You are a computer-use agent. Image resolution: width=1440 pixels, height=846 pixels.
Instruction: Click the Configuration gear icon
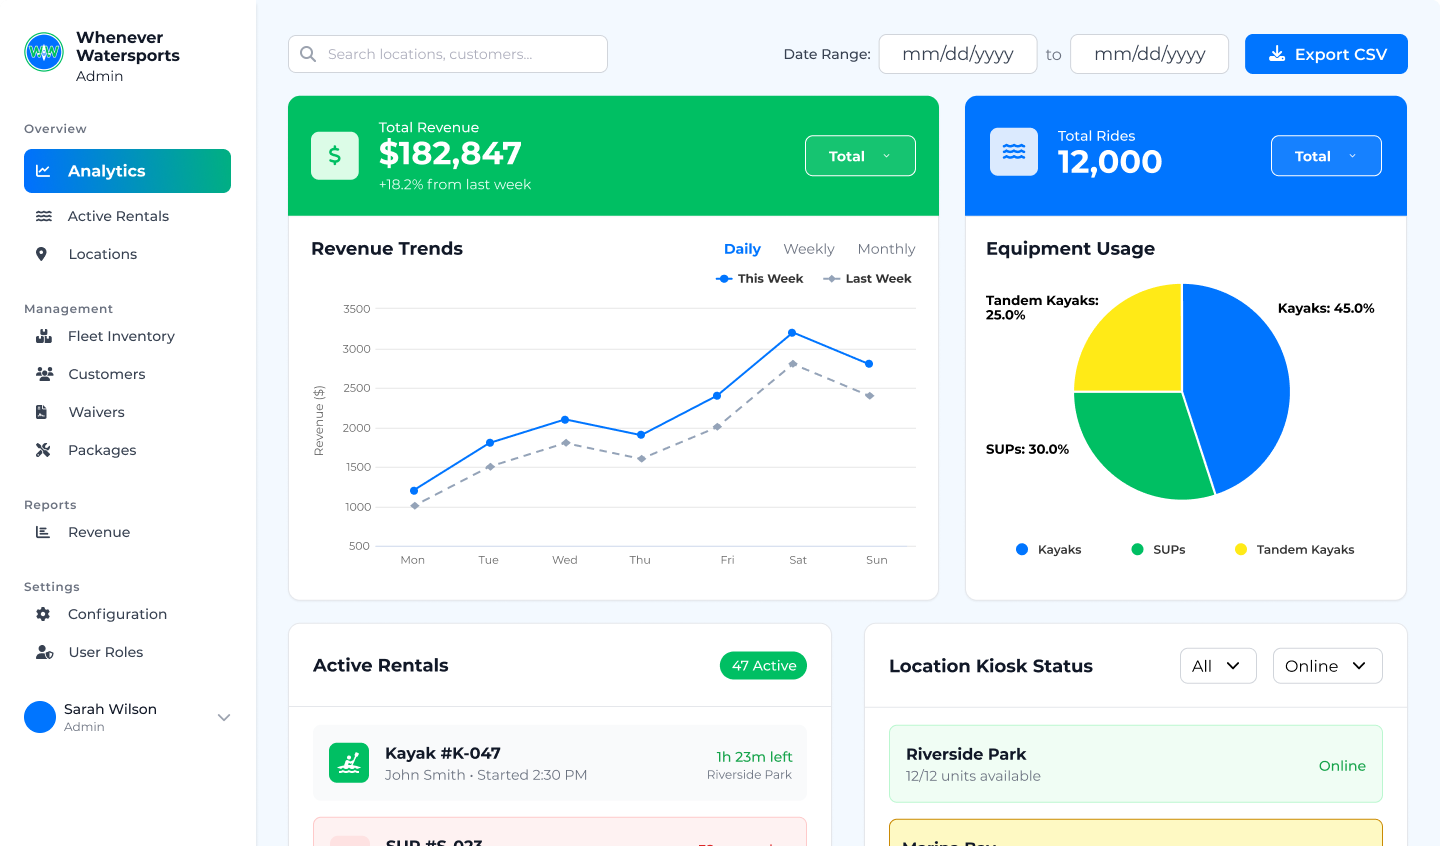43,614
